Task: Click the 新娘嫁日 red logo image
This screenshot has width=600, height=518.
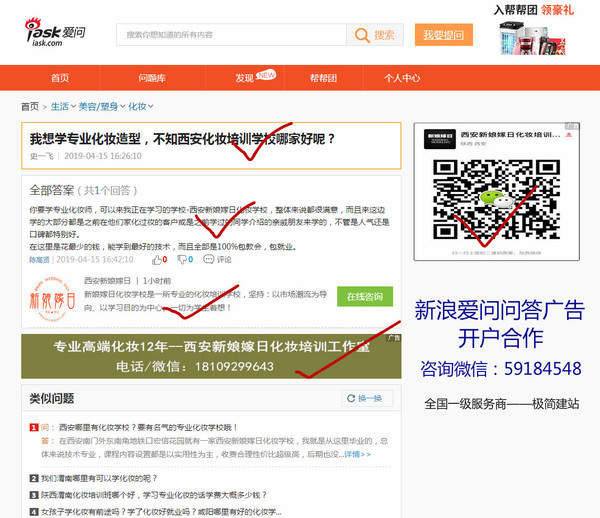Action: [x=52, y=298]
